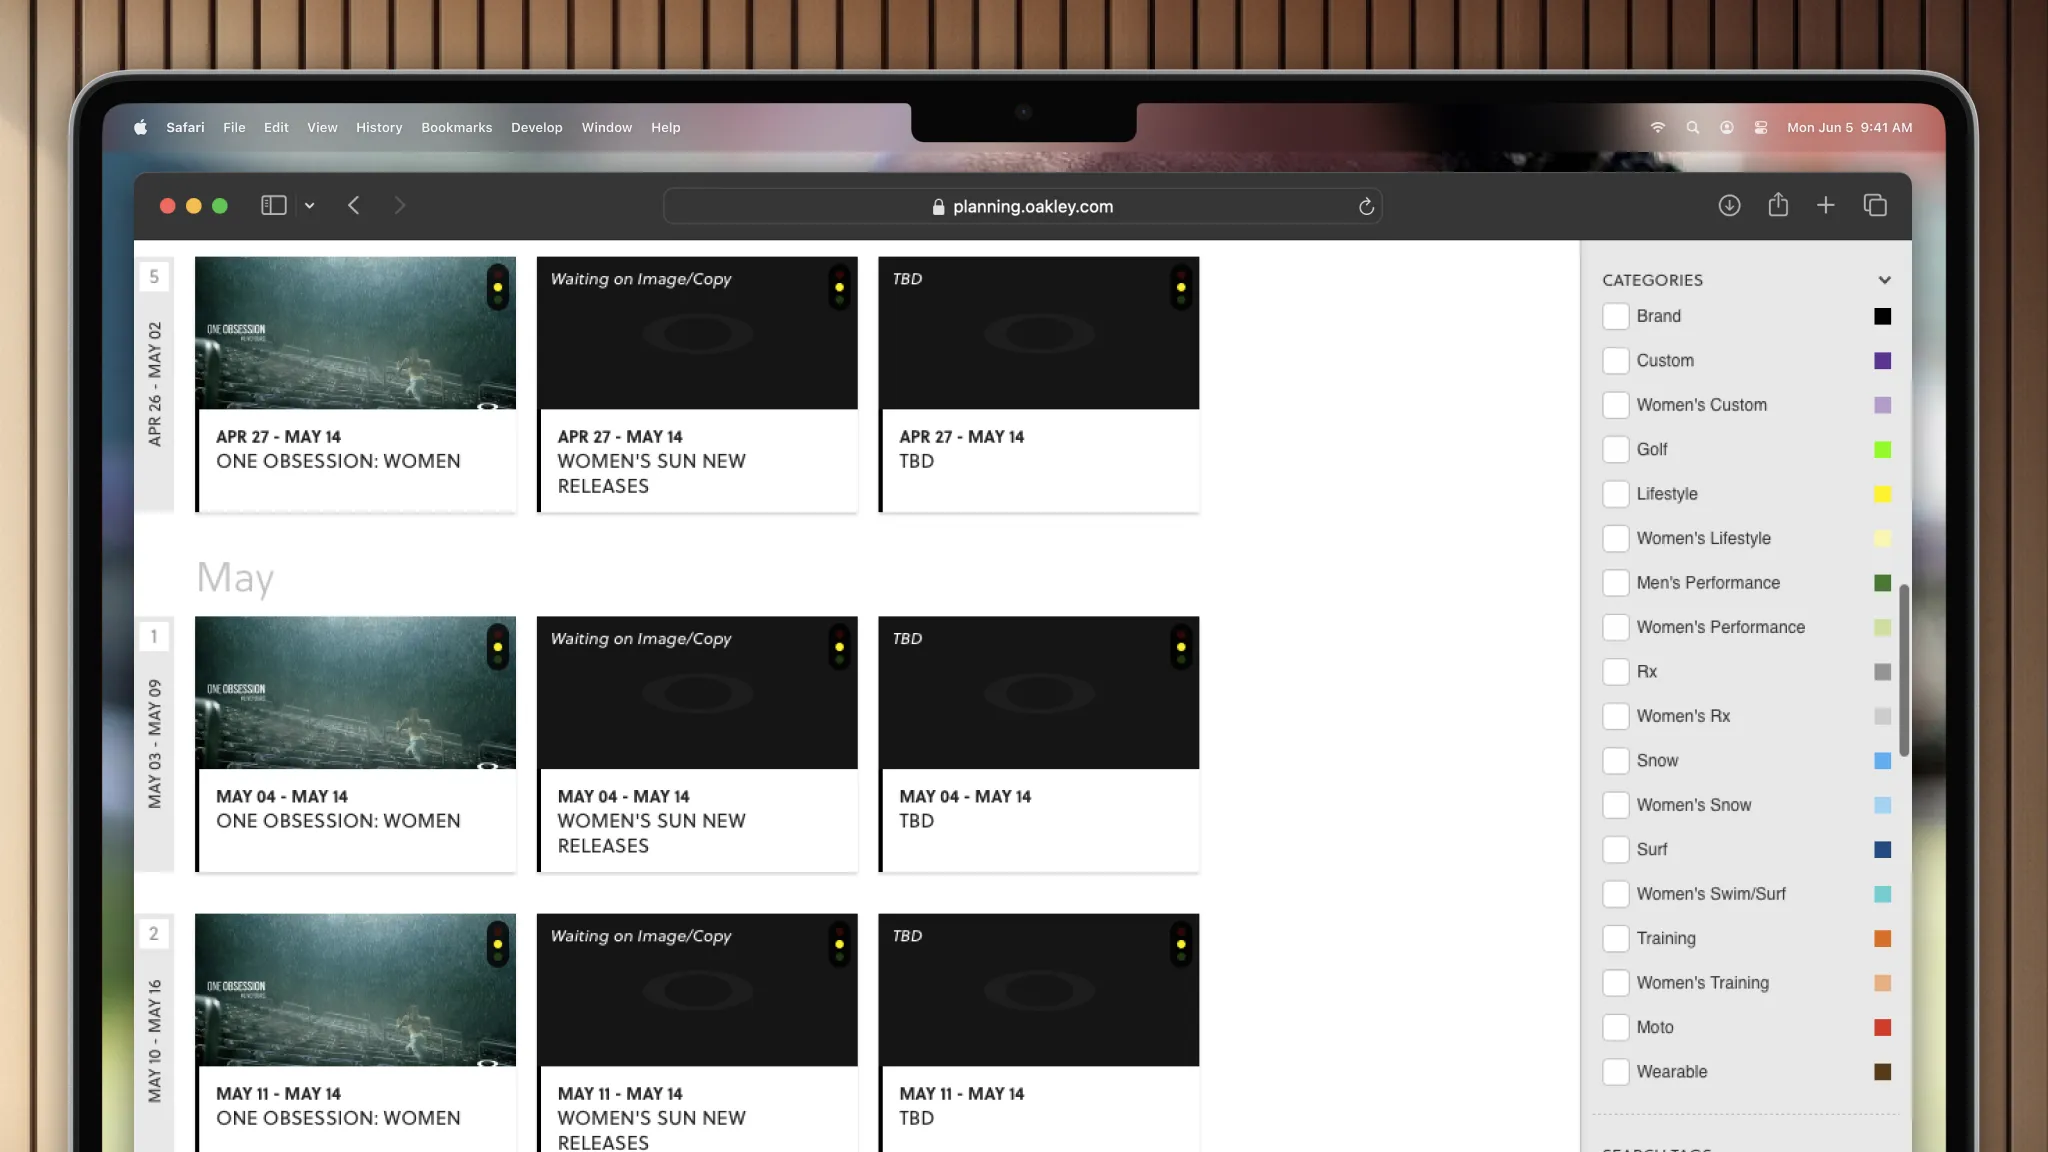Screen dimensions: 2048x1152
Task: Open the Share sheet icon
Action: (1778, 204)
